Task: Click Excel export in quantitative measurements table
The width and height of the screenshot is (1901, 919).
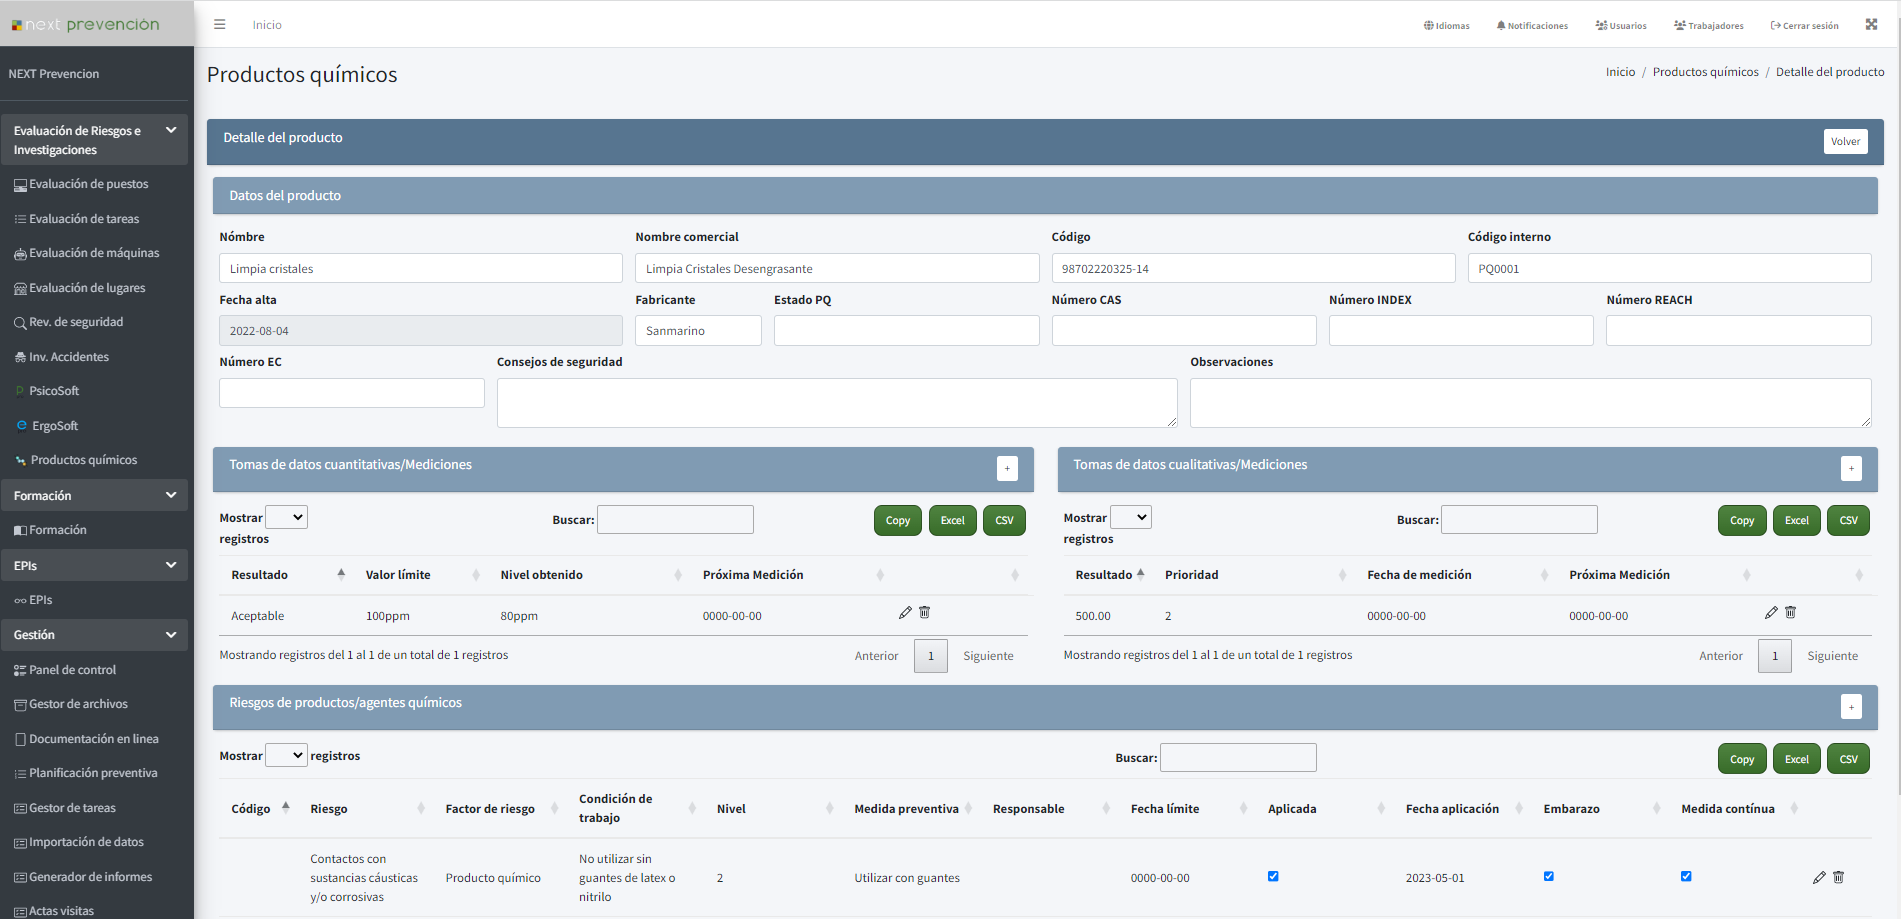Action: click(953, 520)
